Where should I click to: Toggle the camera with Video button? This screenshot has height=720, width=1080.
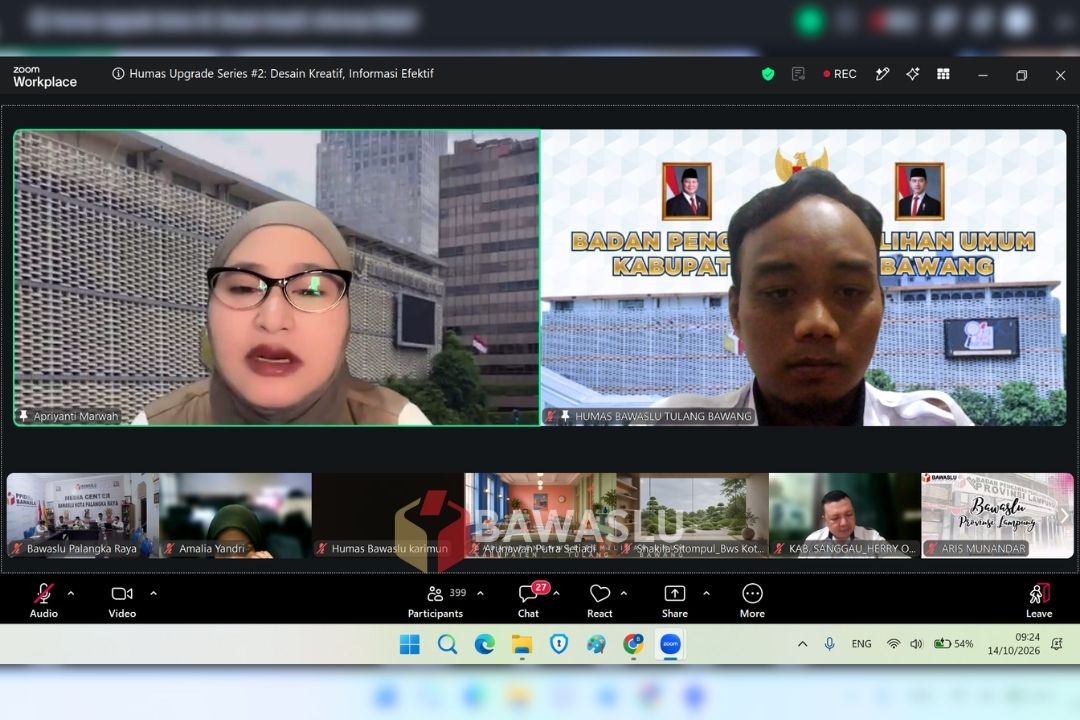tap(122, 601)
